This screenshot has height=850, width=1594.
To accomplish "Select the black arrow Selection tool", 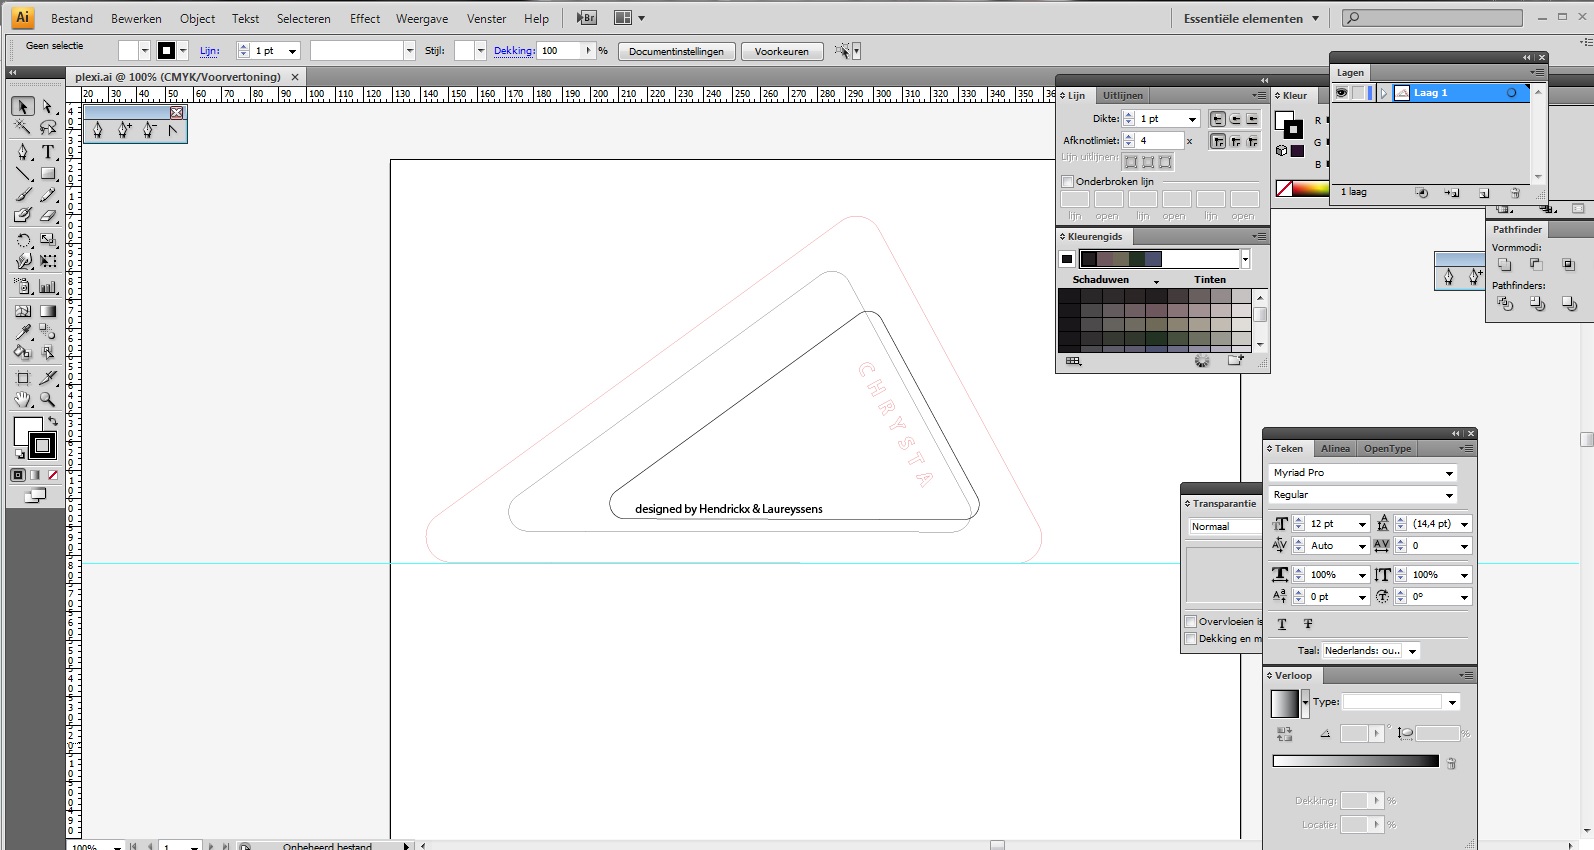I will tap(23, 106).
